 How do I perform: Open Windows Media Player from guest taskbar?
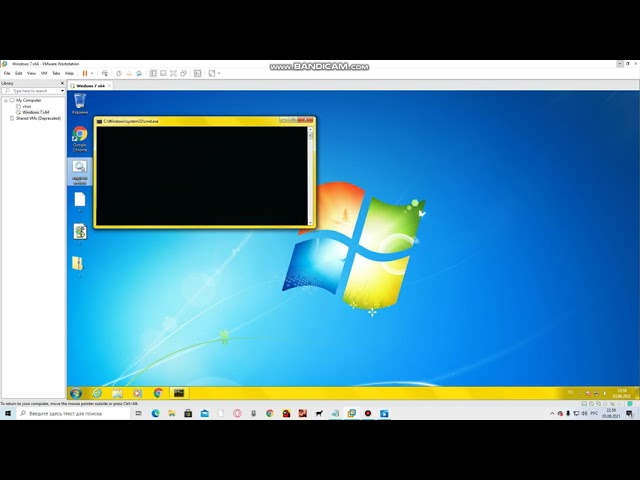pyautogui.click(x=138, y=393)
